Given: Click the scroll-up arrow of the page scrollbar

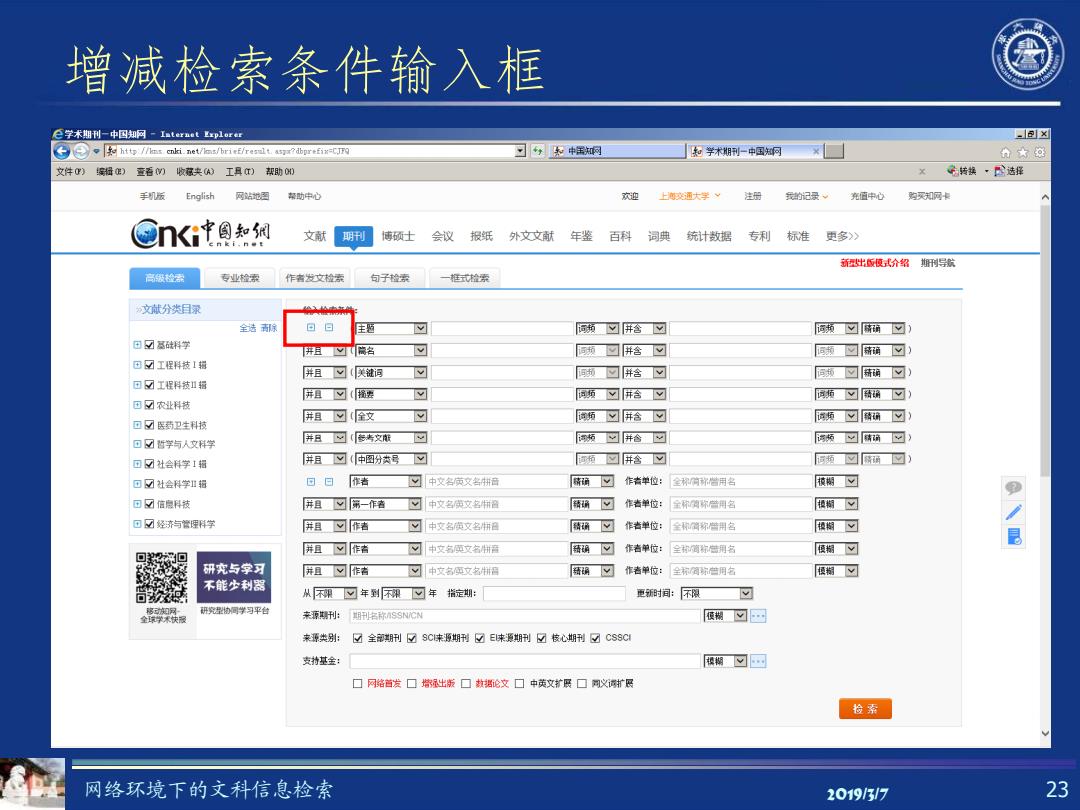Looking at the screenshot, I should tap(1045, 197).
